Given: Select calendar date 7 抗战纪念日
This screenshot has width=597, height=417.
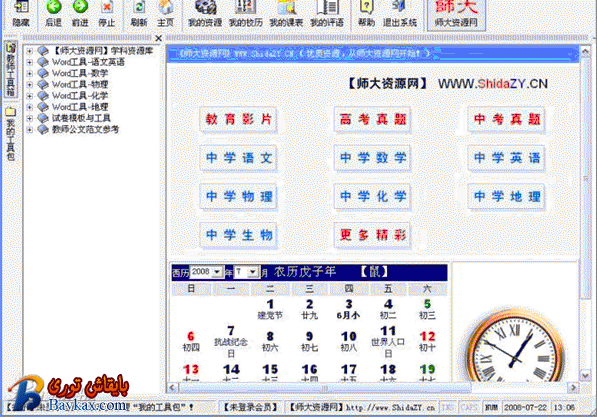Looking at the screenshot, I should point(231,341).
